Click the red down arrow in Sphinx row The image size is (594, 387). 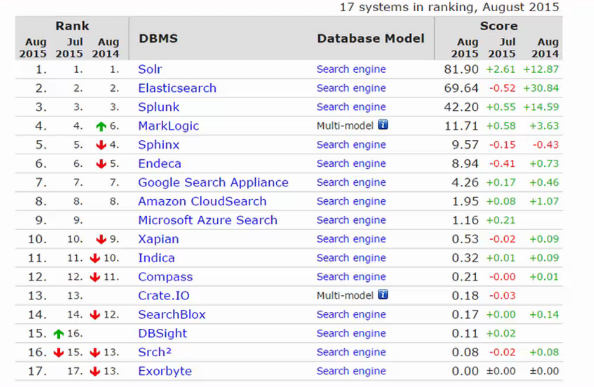[101, 145]
